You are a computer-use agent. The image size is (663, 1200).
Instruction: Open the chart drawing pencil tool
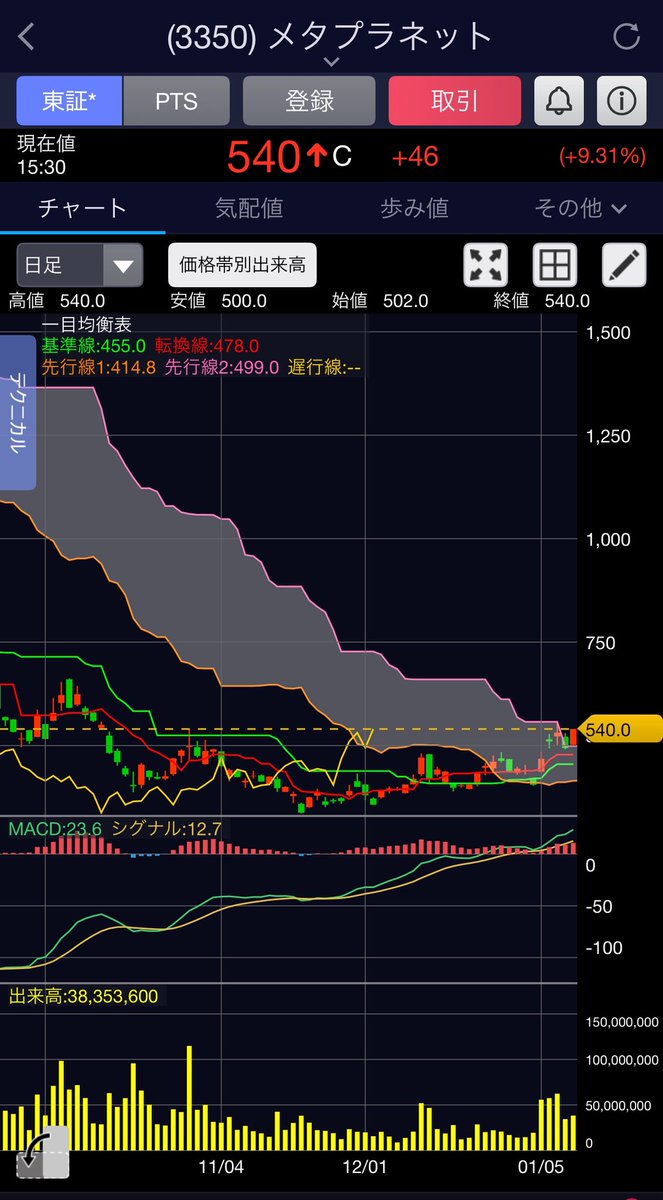click(x=624, y=266)
